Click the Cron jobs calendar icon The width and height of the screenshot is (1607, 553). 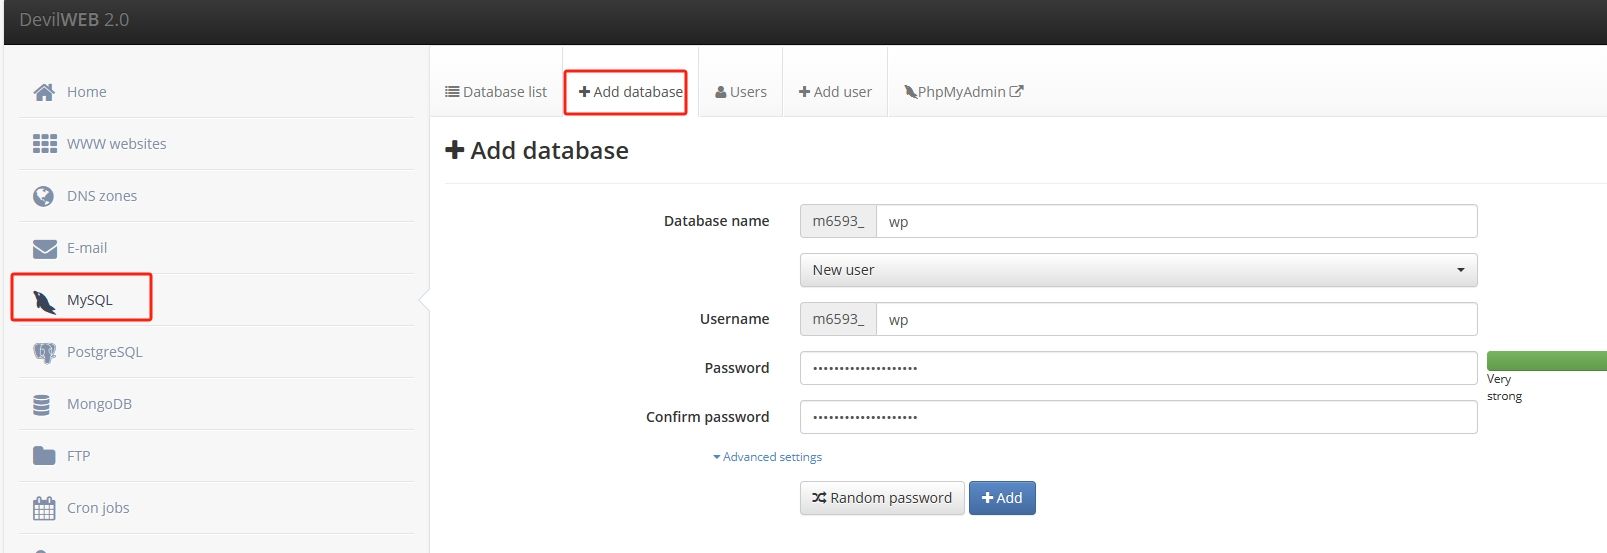(44, 508)
